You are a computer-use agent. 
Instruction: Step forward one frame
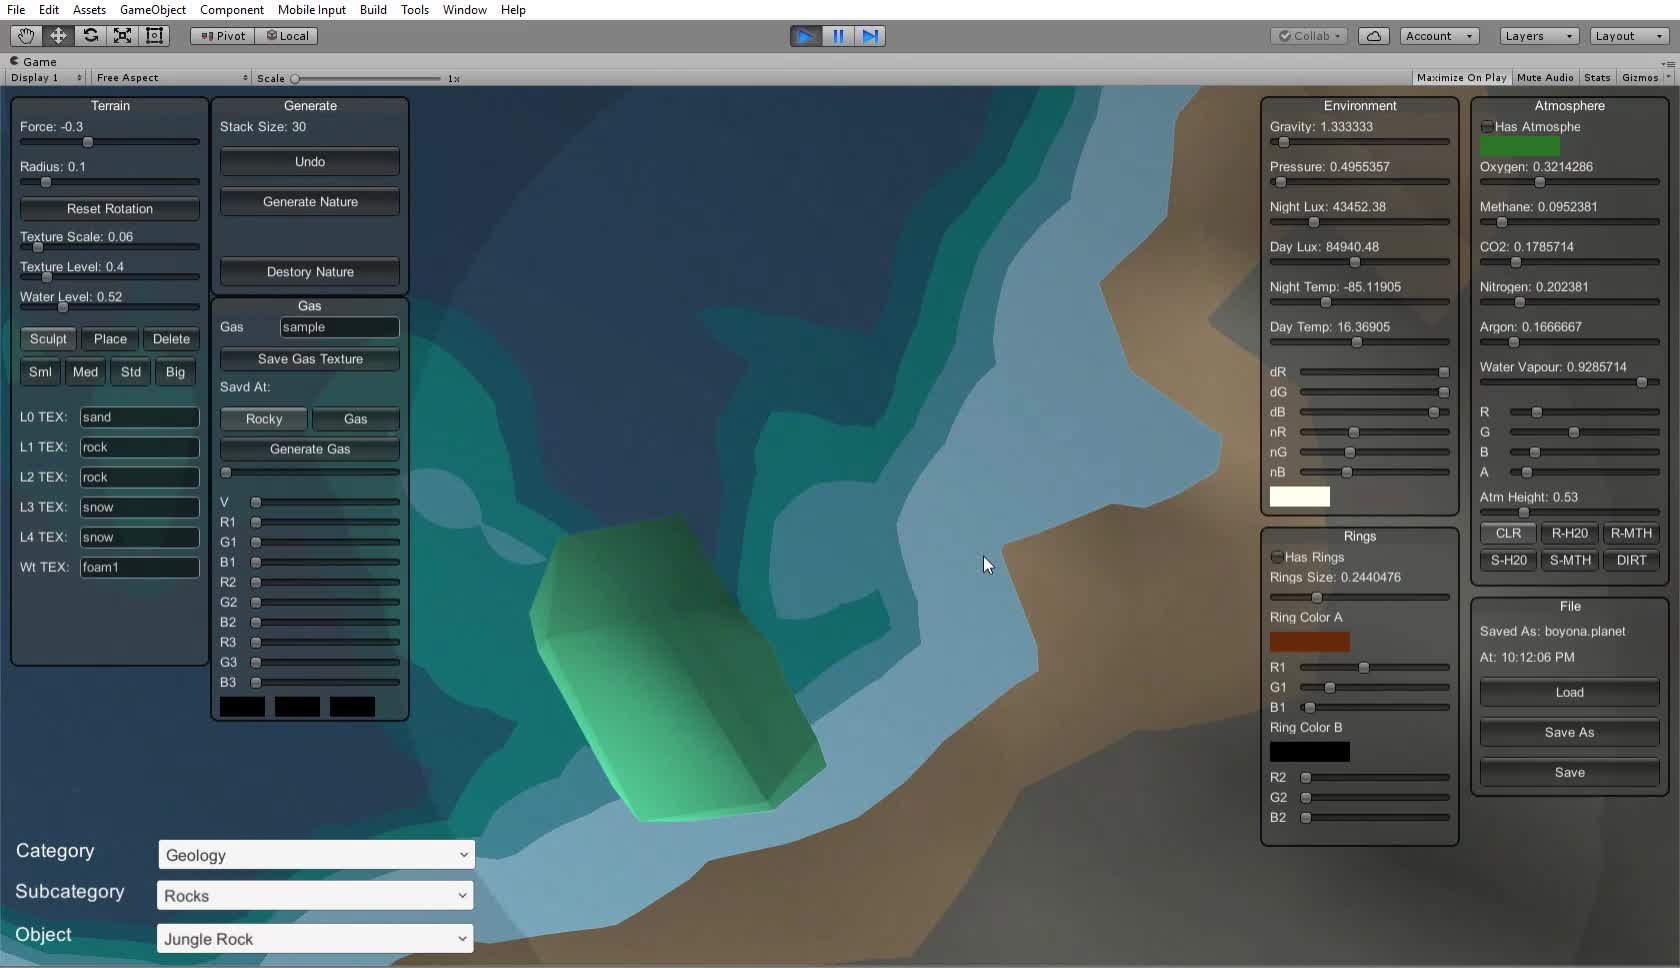(x=870, y=36)
